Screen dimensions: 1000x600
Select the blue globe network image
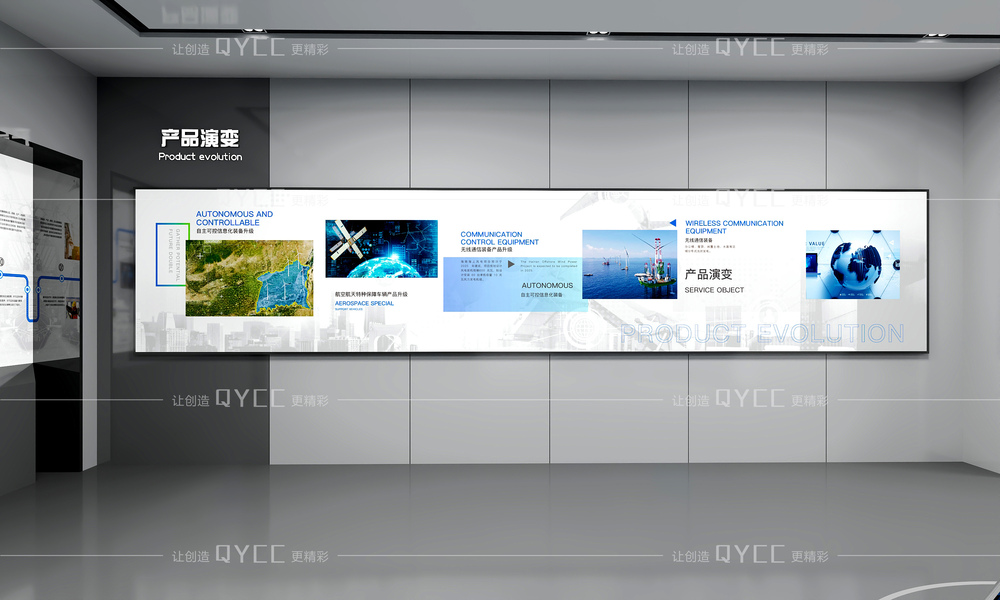click(853, 265)
